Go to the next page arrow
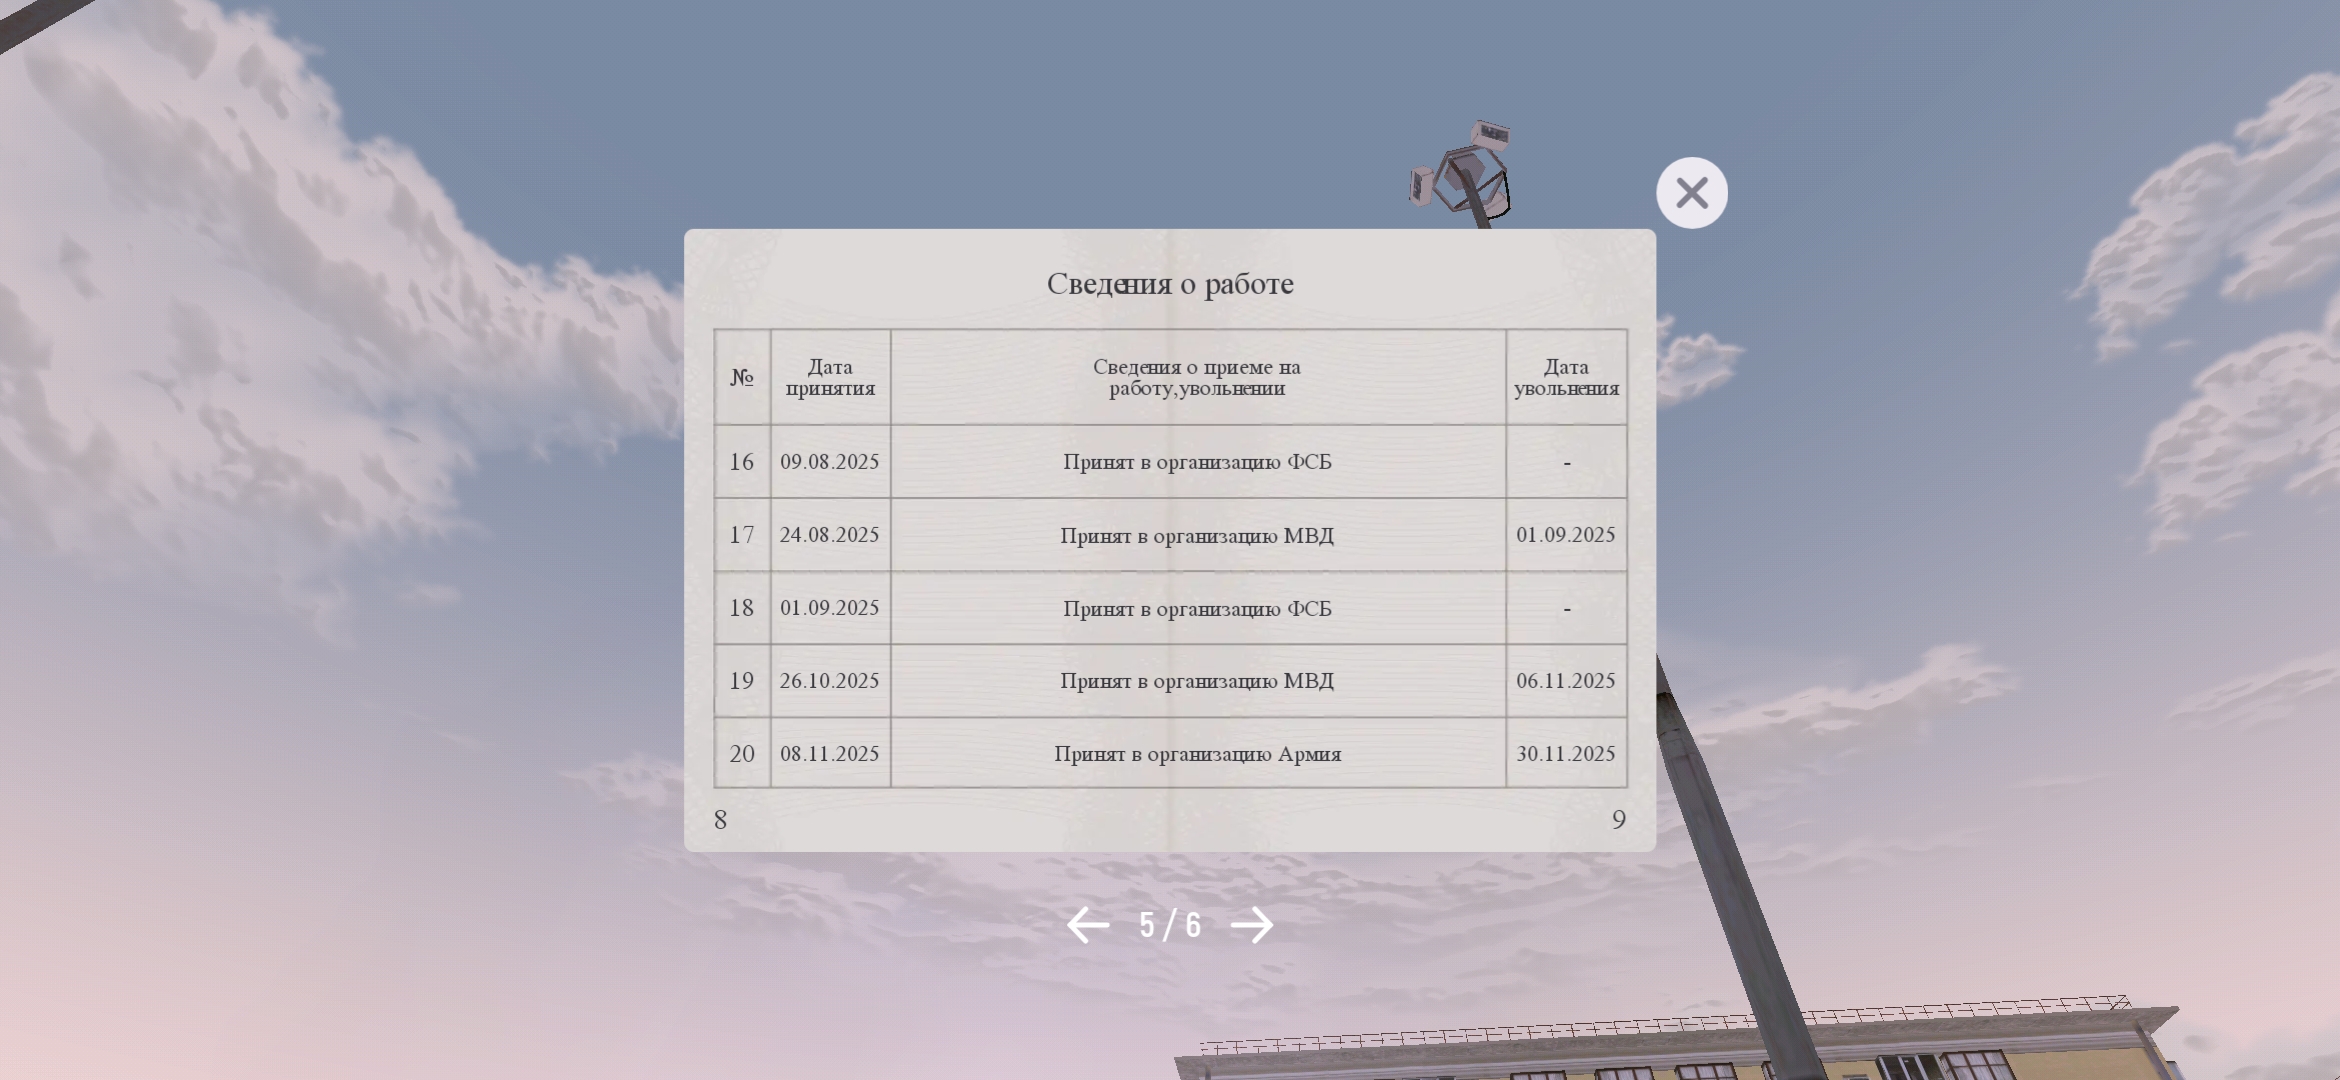 (1252, 925)
